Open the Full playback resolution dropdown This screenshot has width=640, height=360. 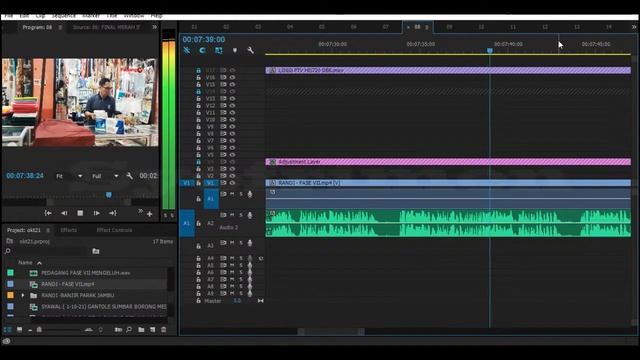pos(105,176)
